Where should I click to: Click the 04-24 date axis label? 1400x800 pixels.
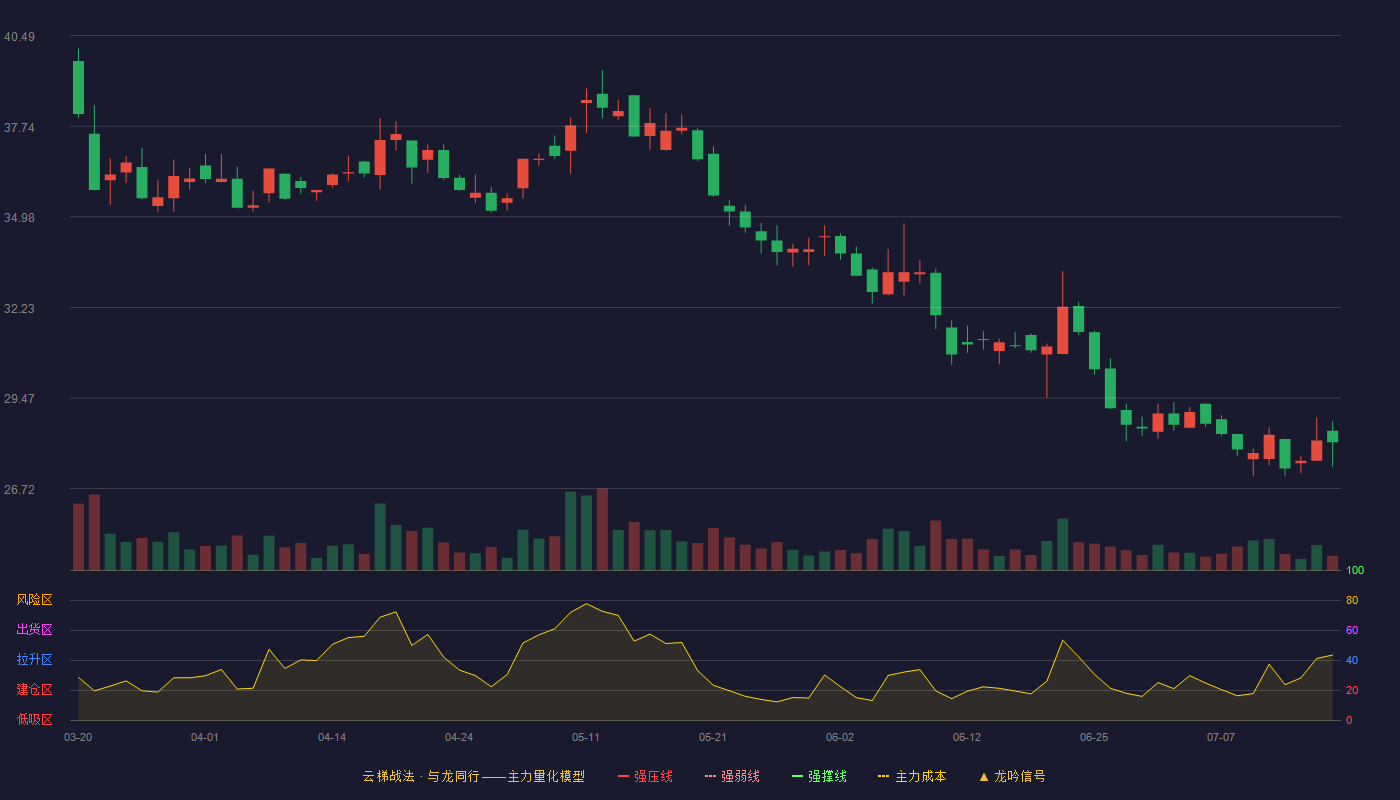(459, 737)
